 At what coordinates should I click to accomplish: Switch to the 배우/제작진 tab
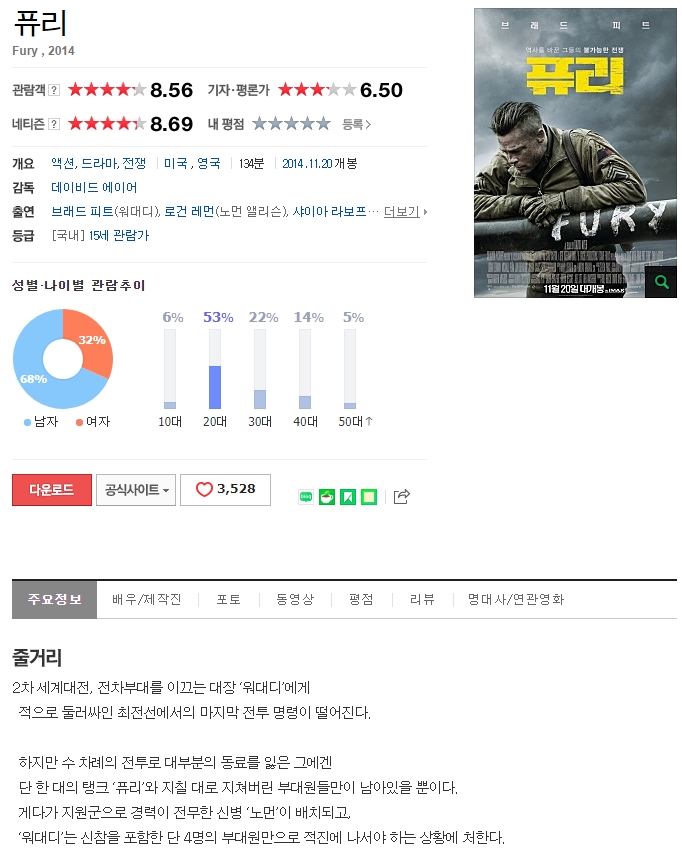coord(147,599)
